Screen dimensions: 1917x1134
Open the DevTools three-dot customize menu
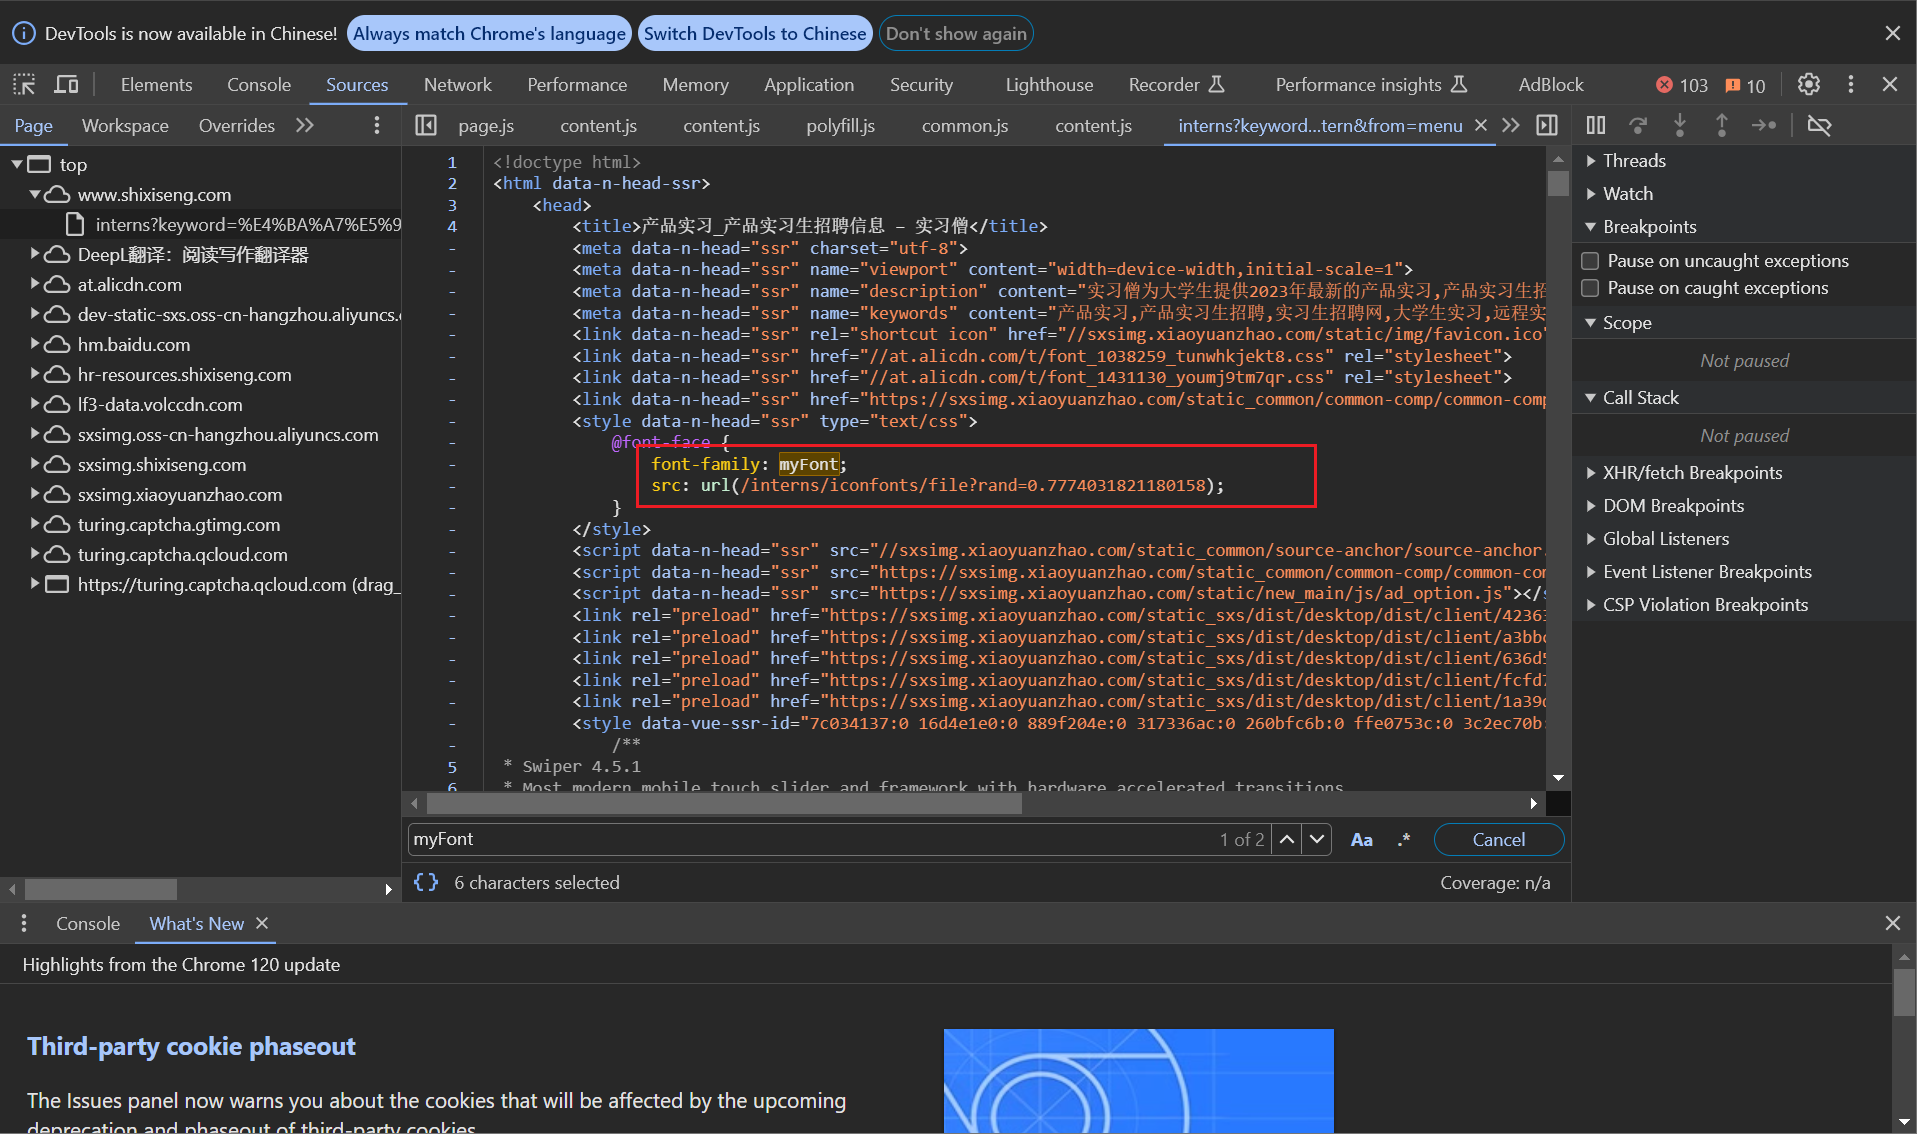[1851, 85]
